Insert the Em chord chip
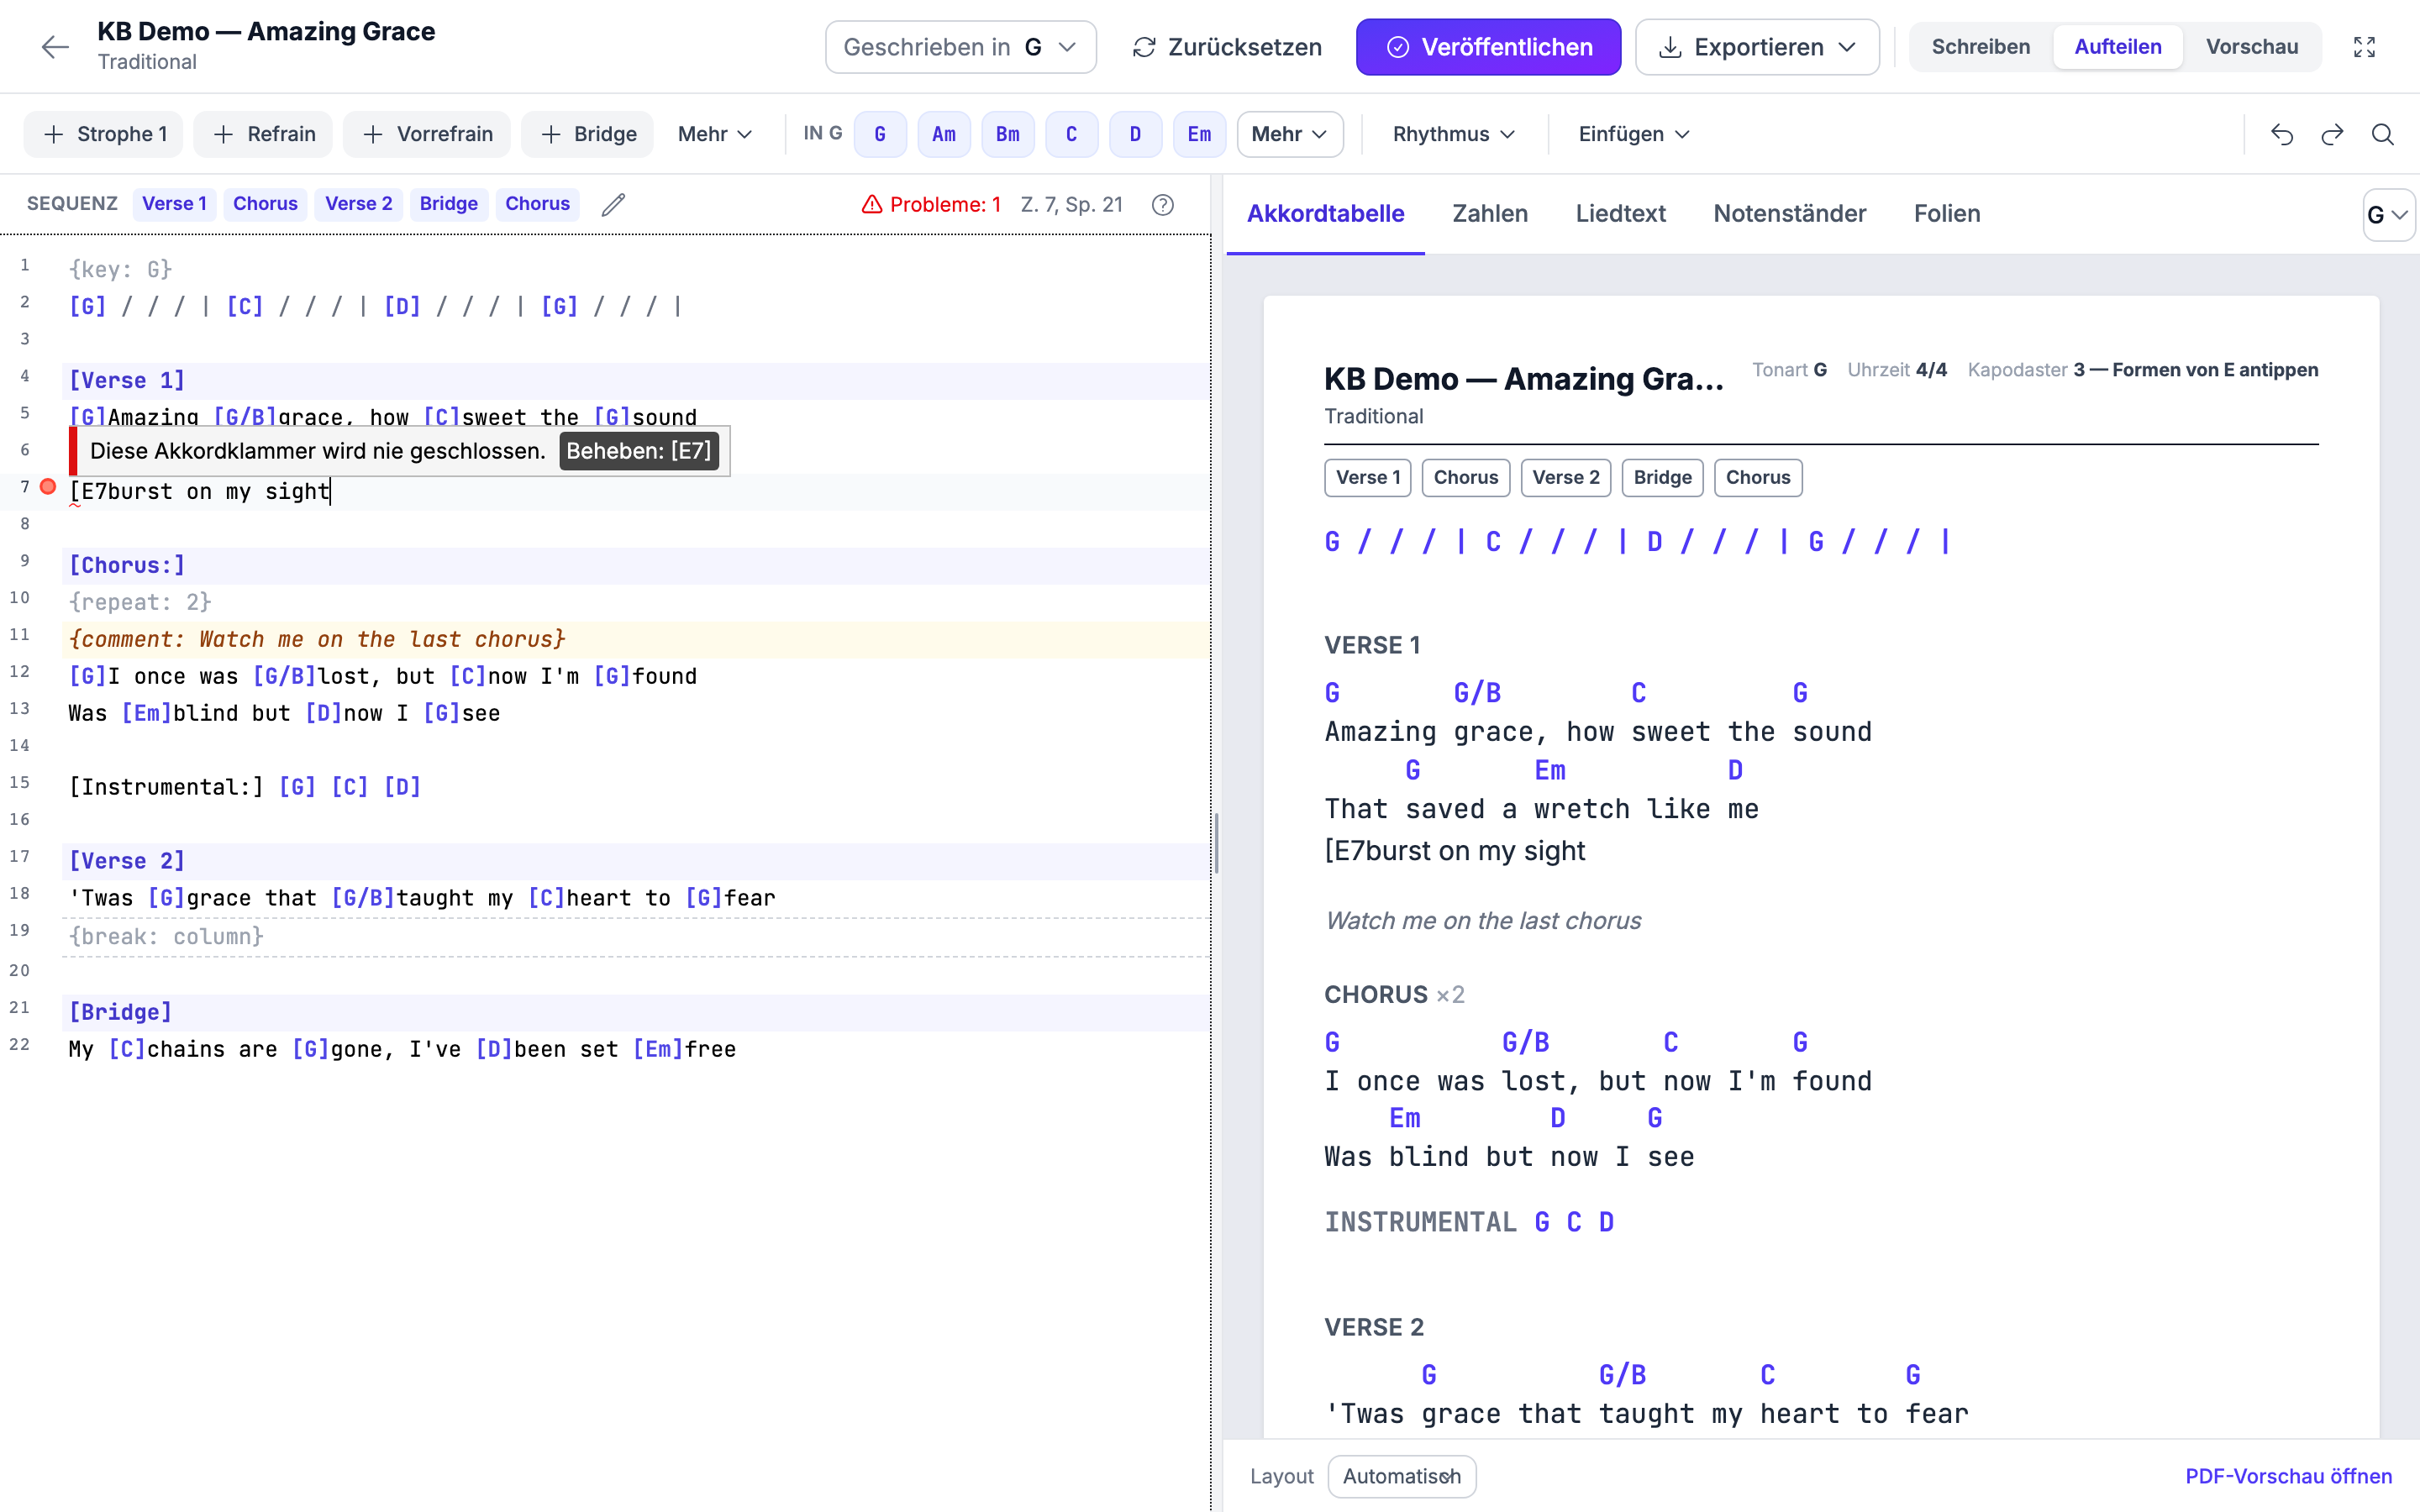This screenshot has width=2420, height=1512. point(1199,134)
